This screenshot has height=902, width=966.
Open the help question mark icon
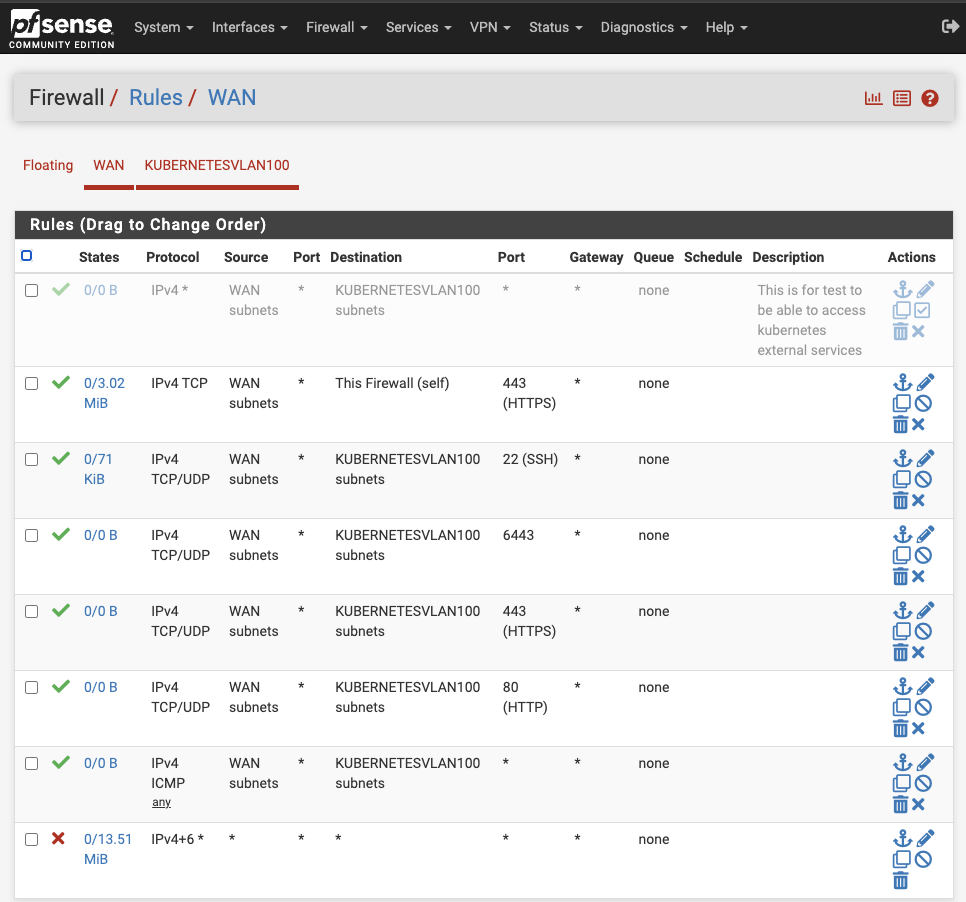pos(930,98)
